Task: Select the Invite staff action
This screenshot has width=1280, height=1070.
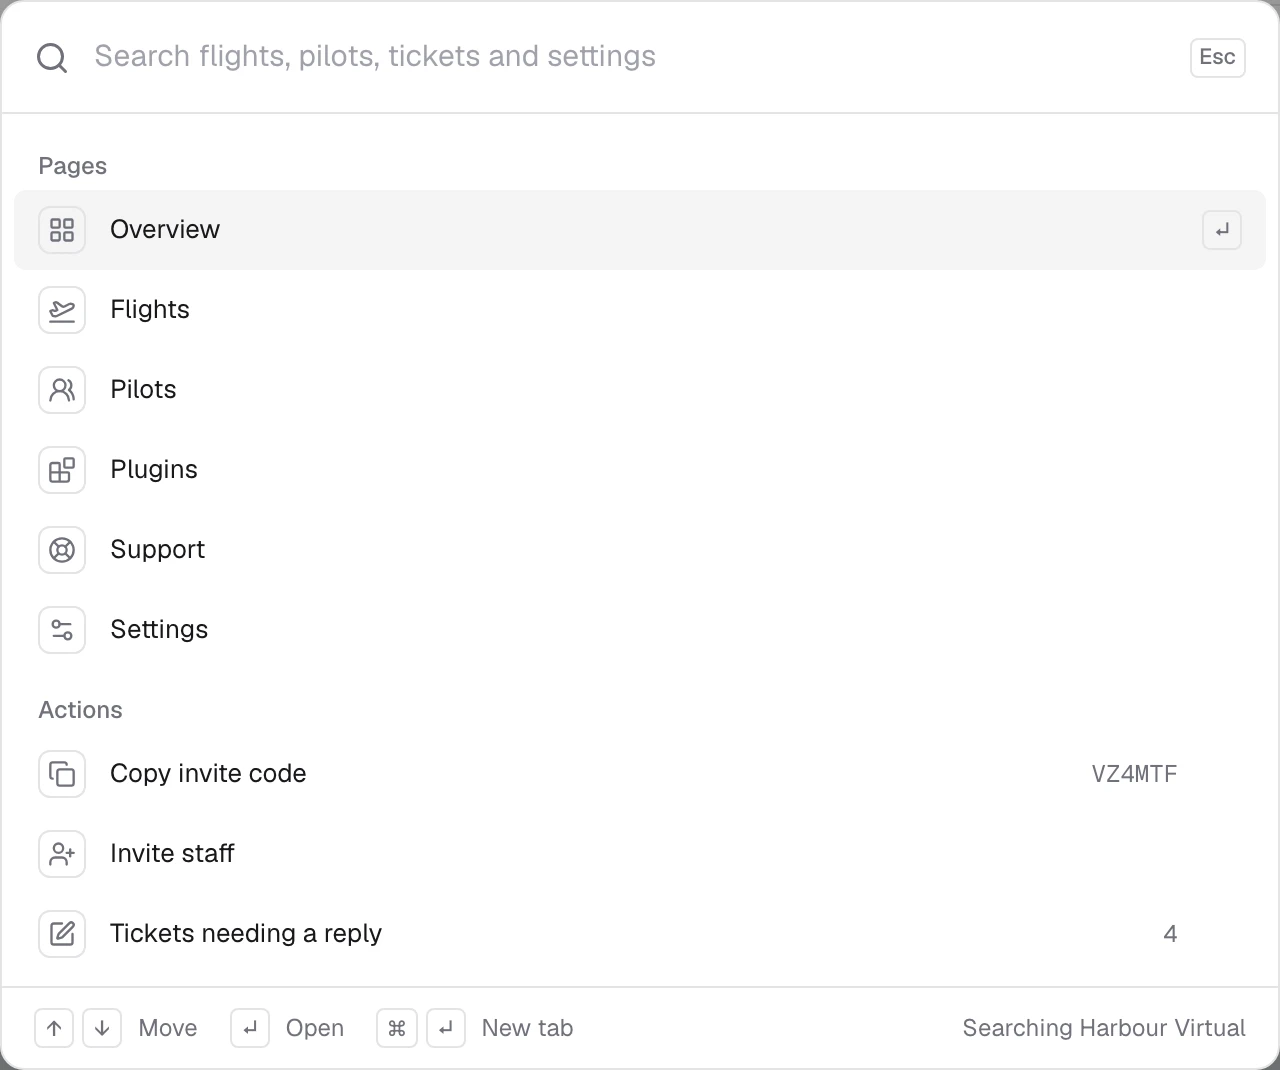Action: point(640,854)
